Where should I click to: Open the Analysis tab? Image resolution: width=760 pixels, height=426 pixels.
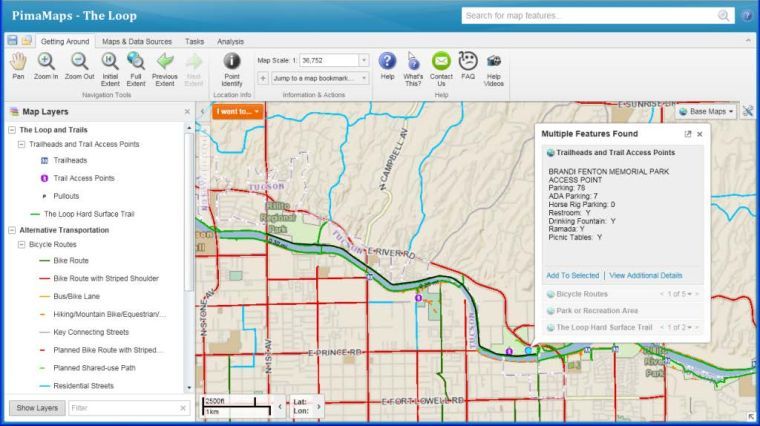coord(230,41)
